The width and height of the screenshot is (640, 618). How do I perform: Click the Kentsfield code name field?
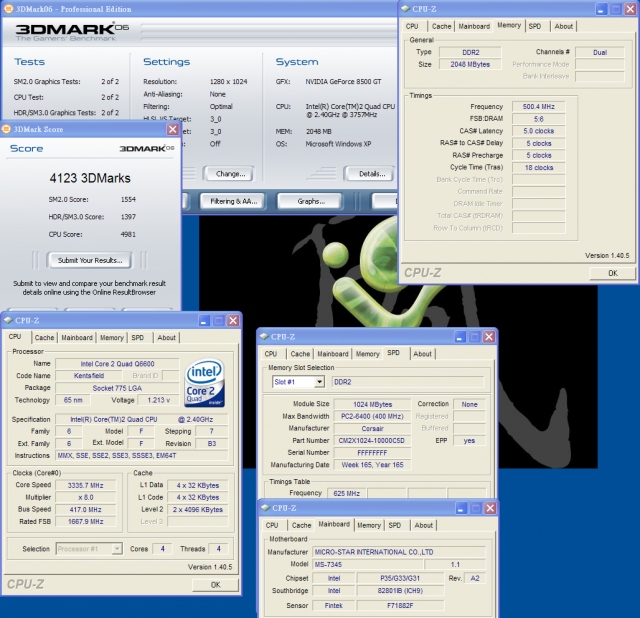pyautogui.click(x=89, y=376)
